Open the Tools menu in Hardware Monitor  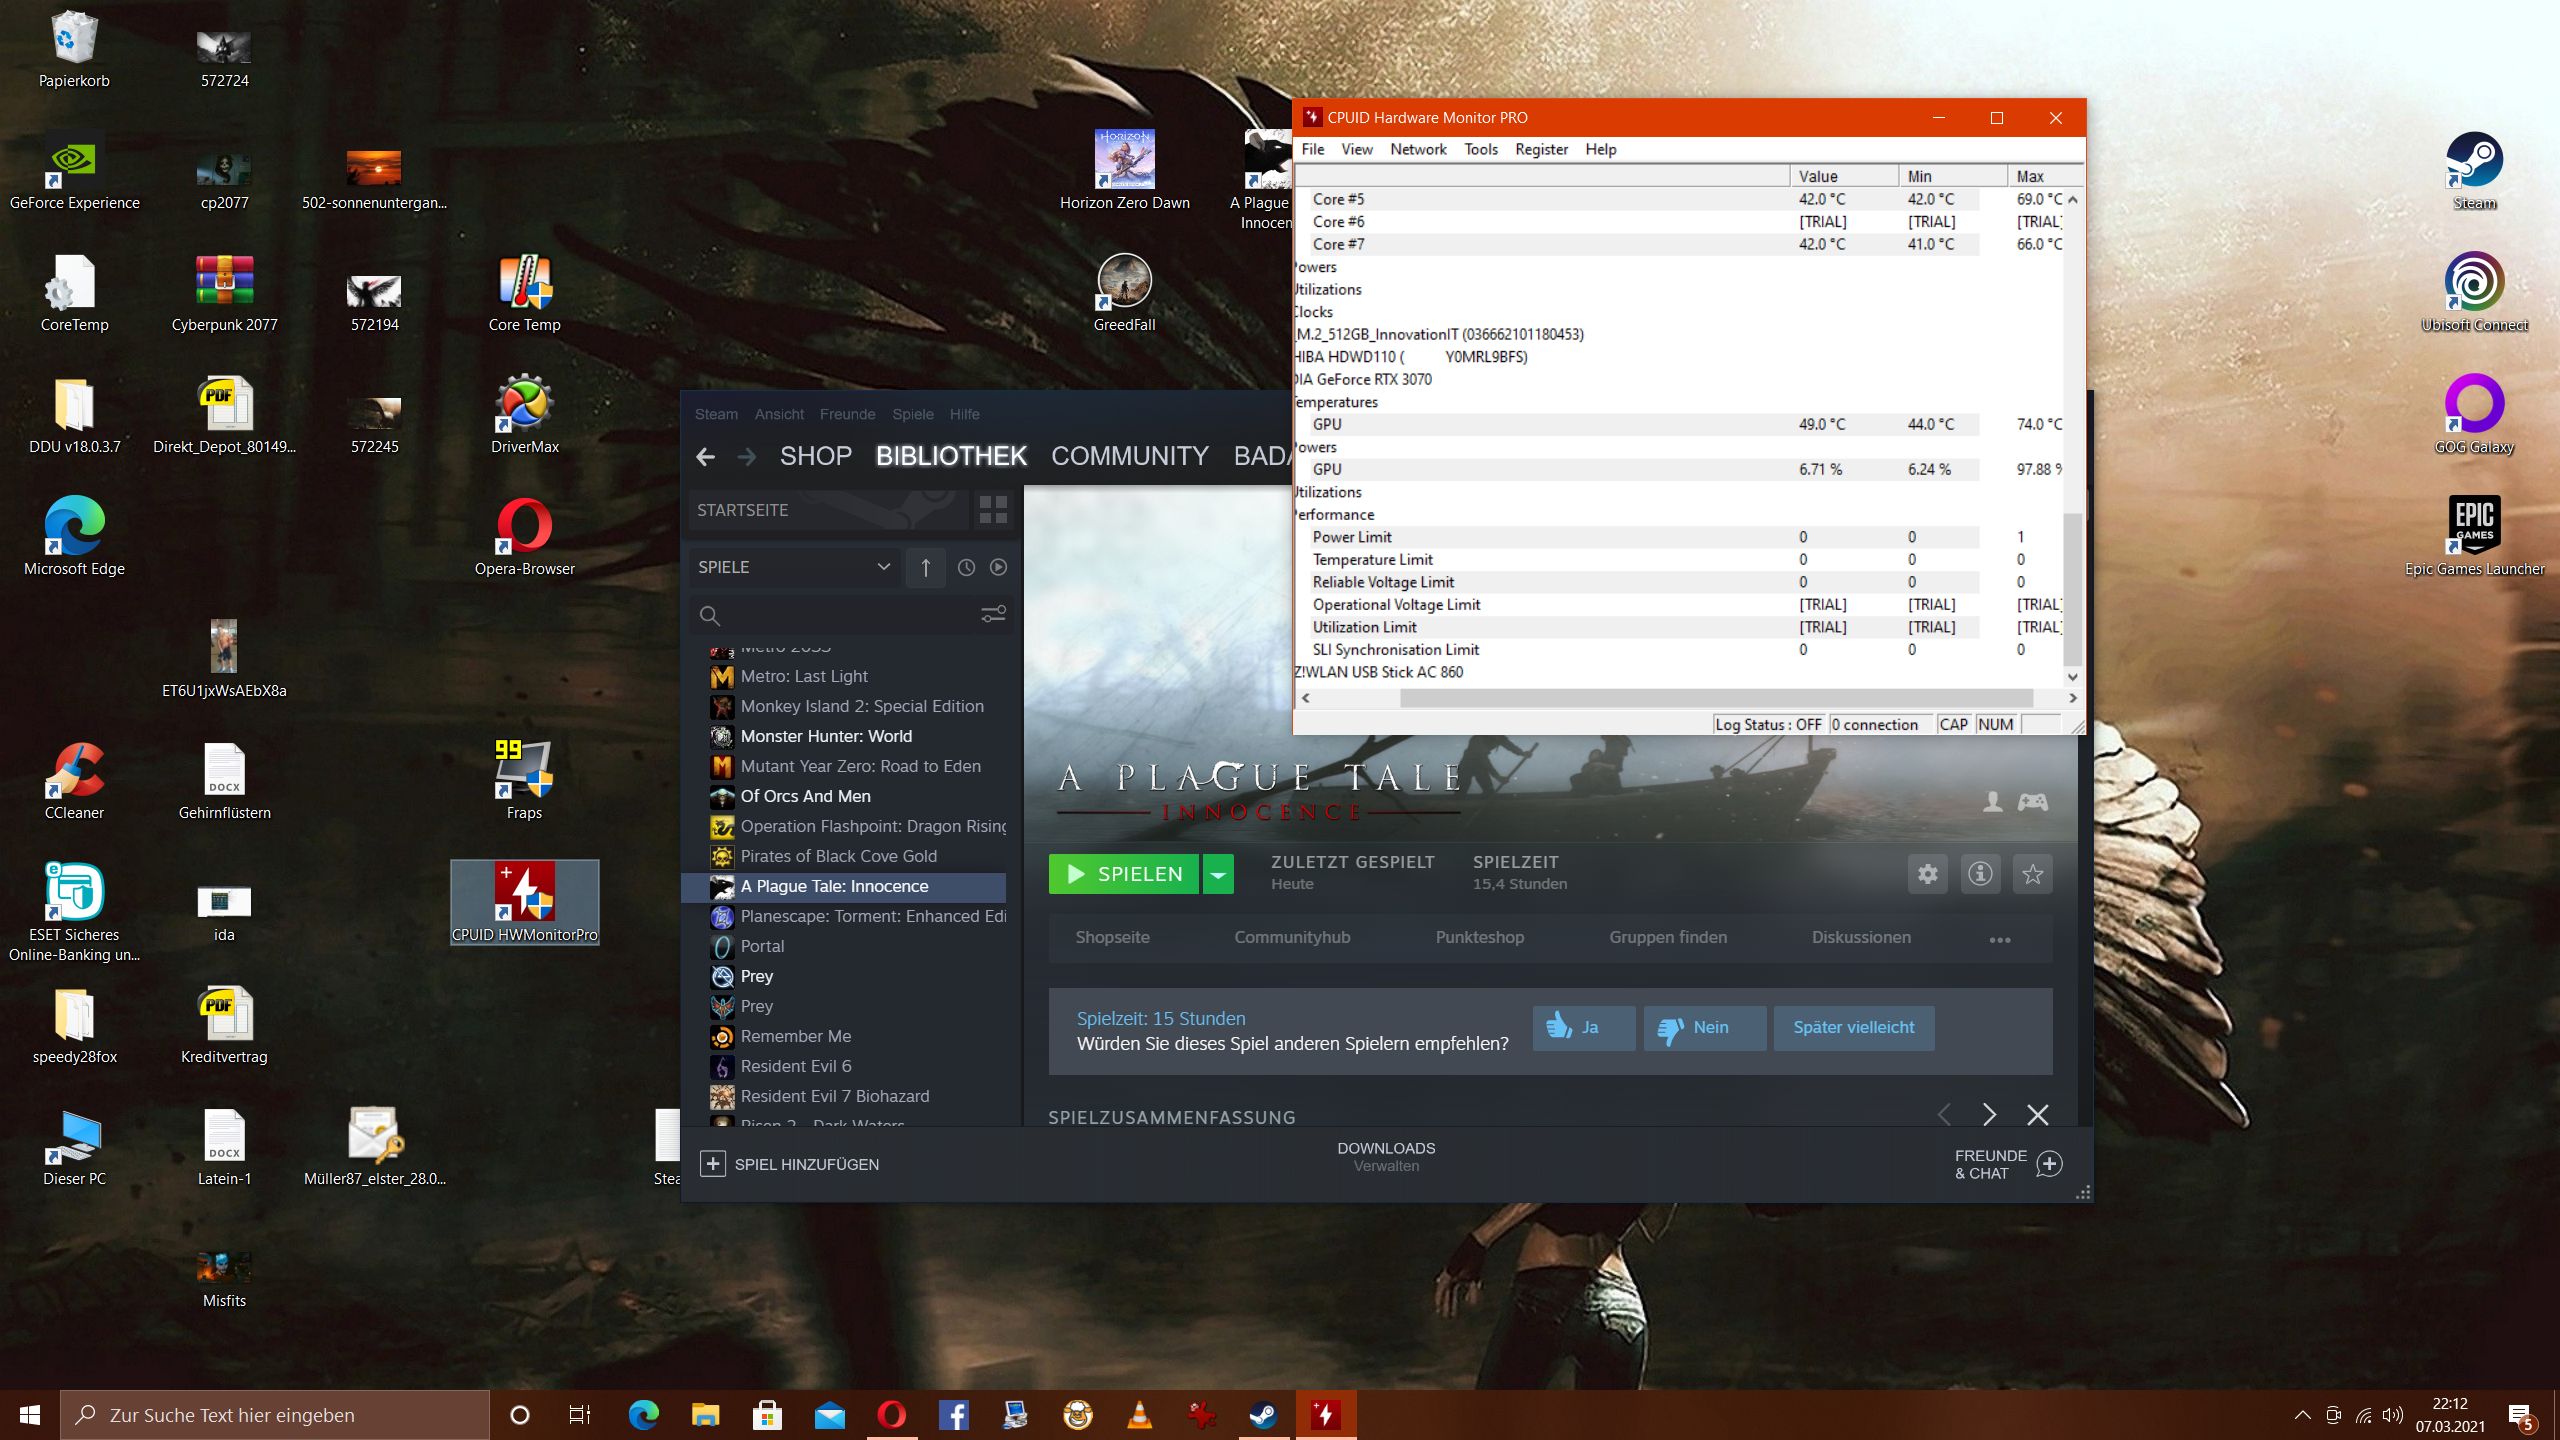tap(1480, 149)
